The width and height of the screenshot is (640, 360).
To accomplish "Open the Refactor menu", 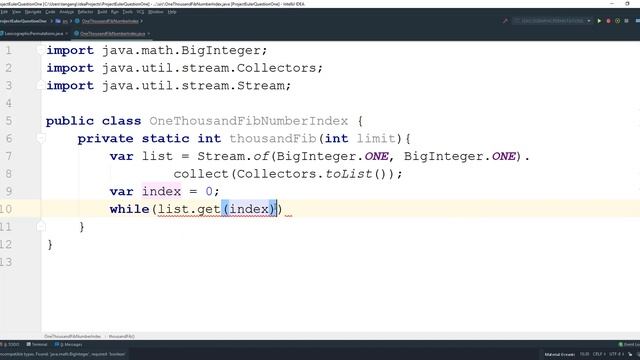I will 85,12.
